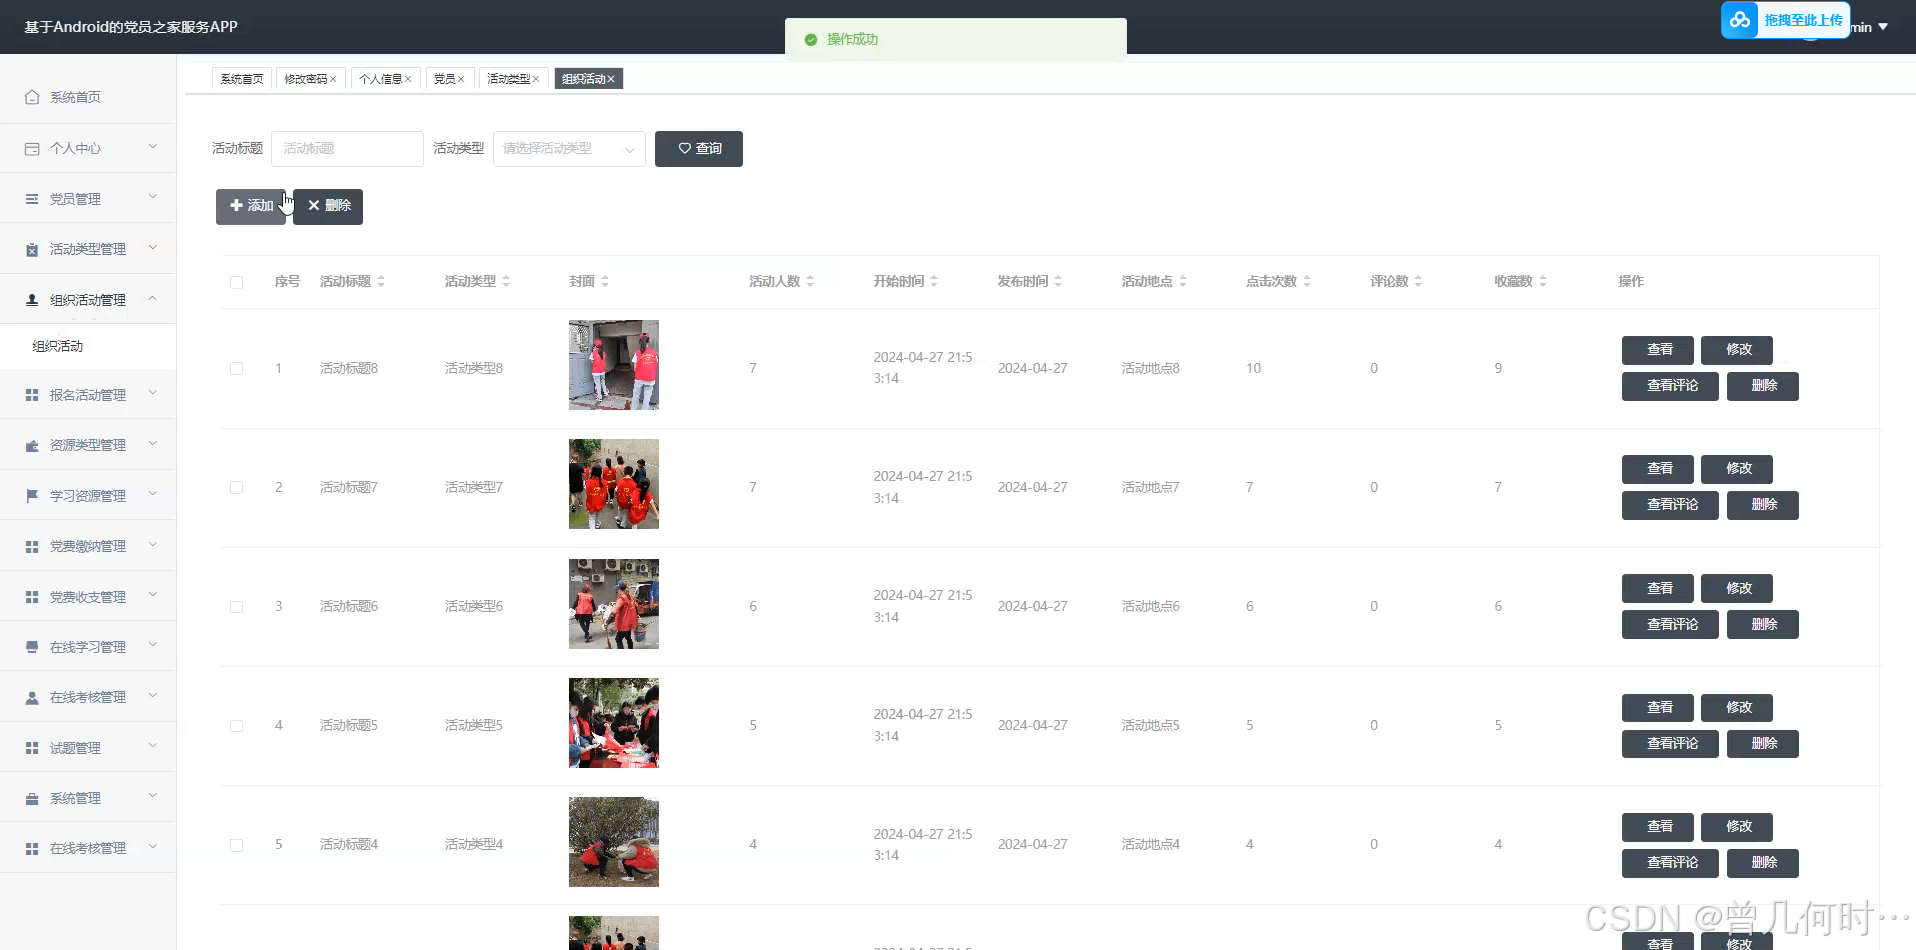Click the 删除 batch delete button above table
Viewport: 1916px width, 950px height.
pyautogui.click(x=328, y=206)
